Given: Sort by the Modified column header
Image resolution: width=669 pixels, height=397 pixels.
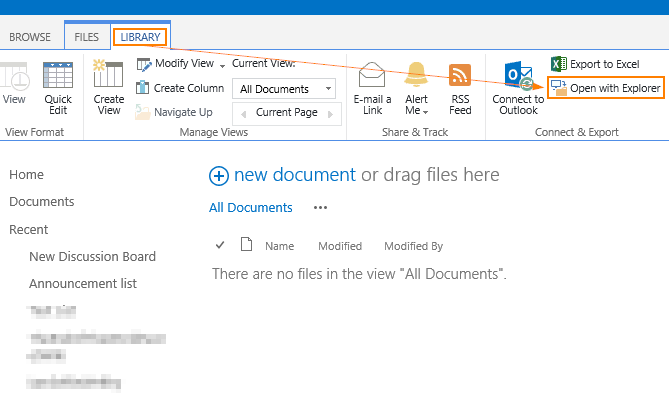Looking at the screenshot, I should [340, 246].
